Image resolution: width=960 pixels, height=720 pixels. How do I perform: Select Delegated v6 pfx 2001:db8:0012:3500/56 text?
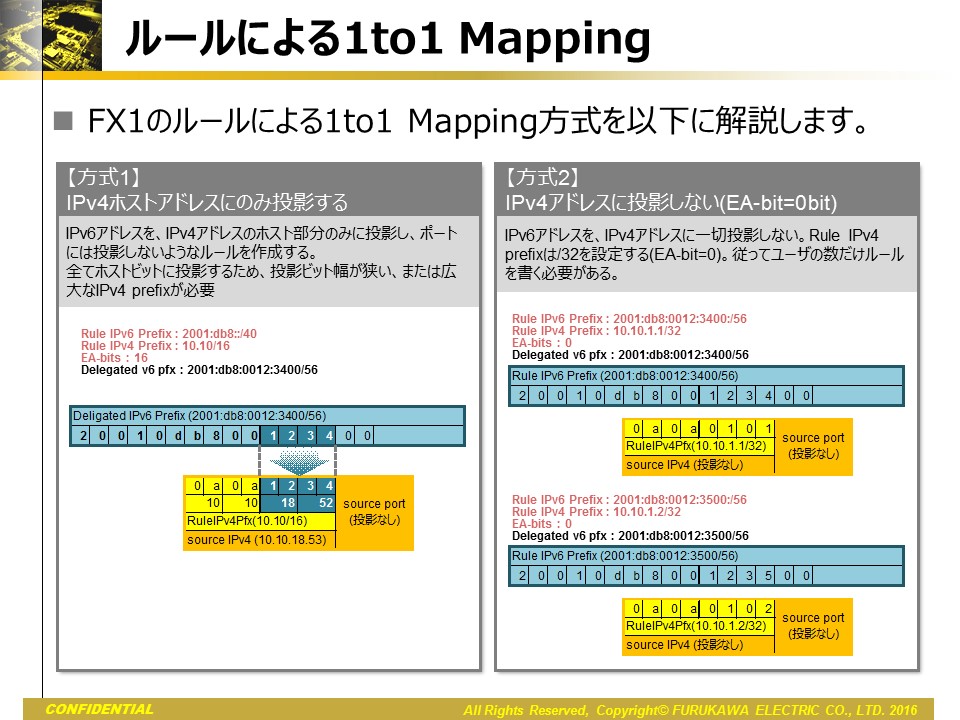click(630, 536)
